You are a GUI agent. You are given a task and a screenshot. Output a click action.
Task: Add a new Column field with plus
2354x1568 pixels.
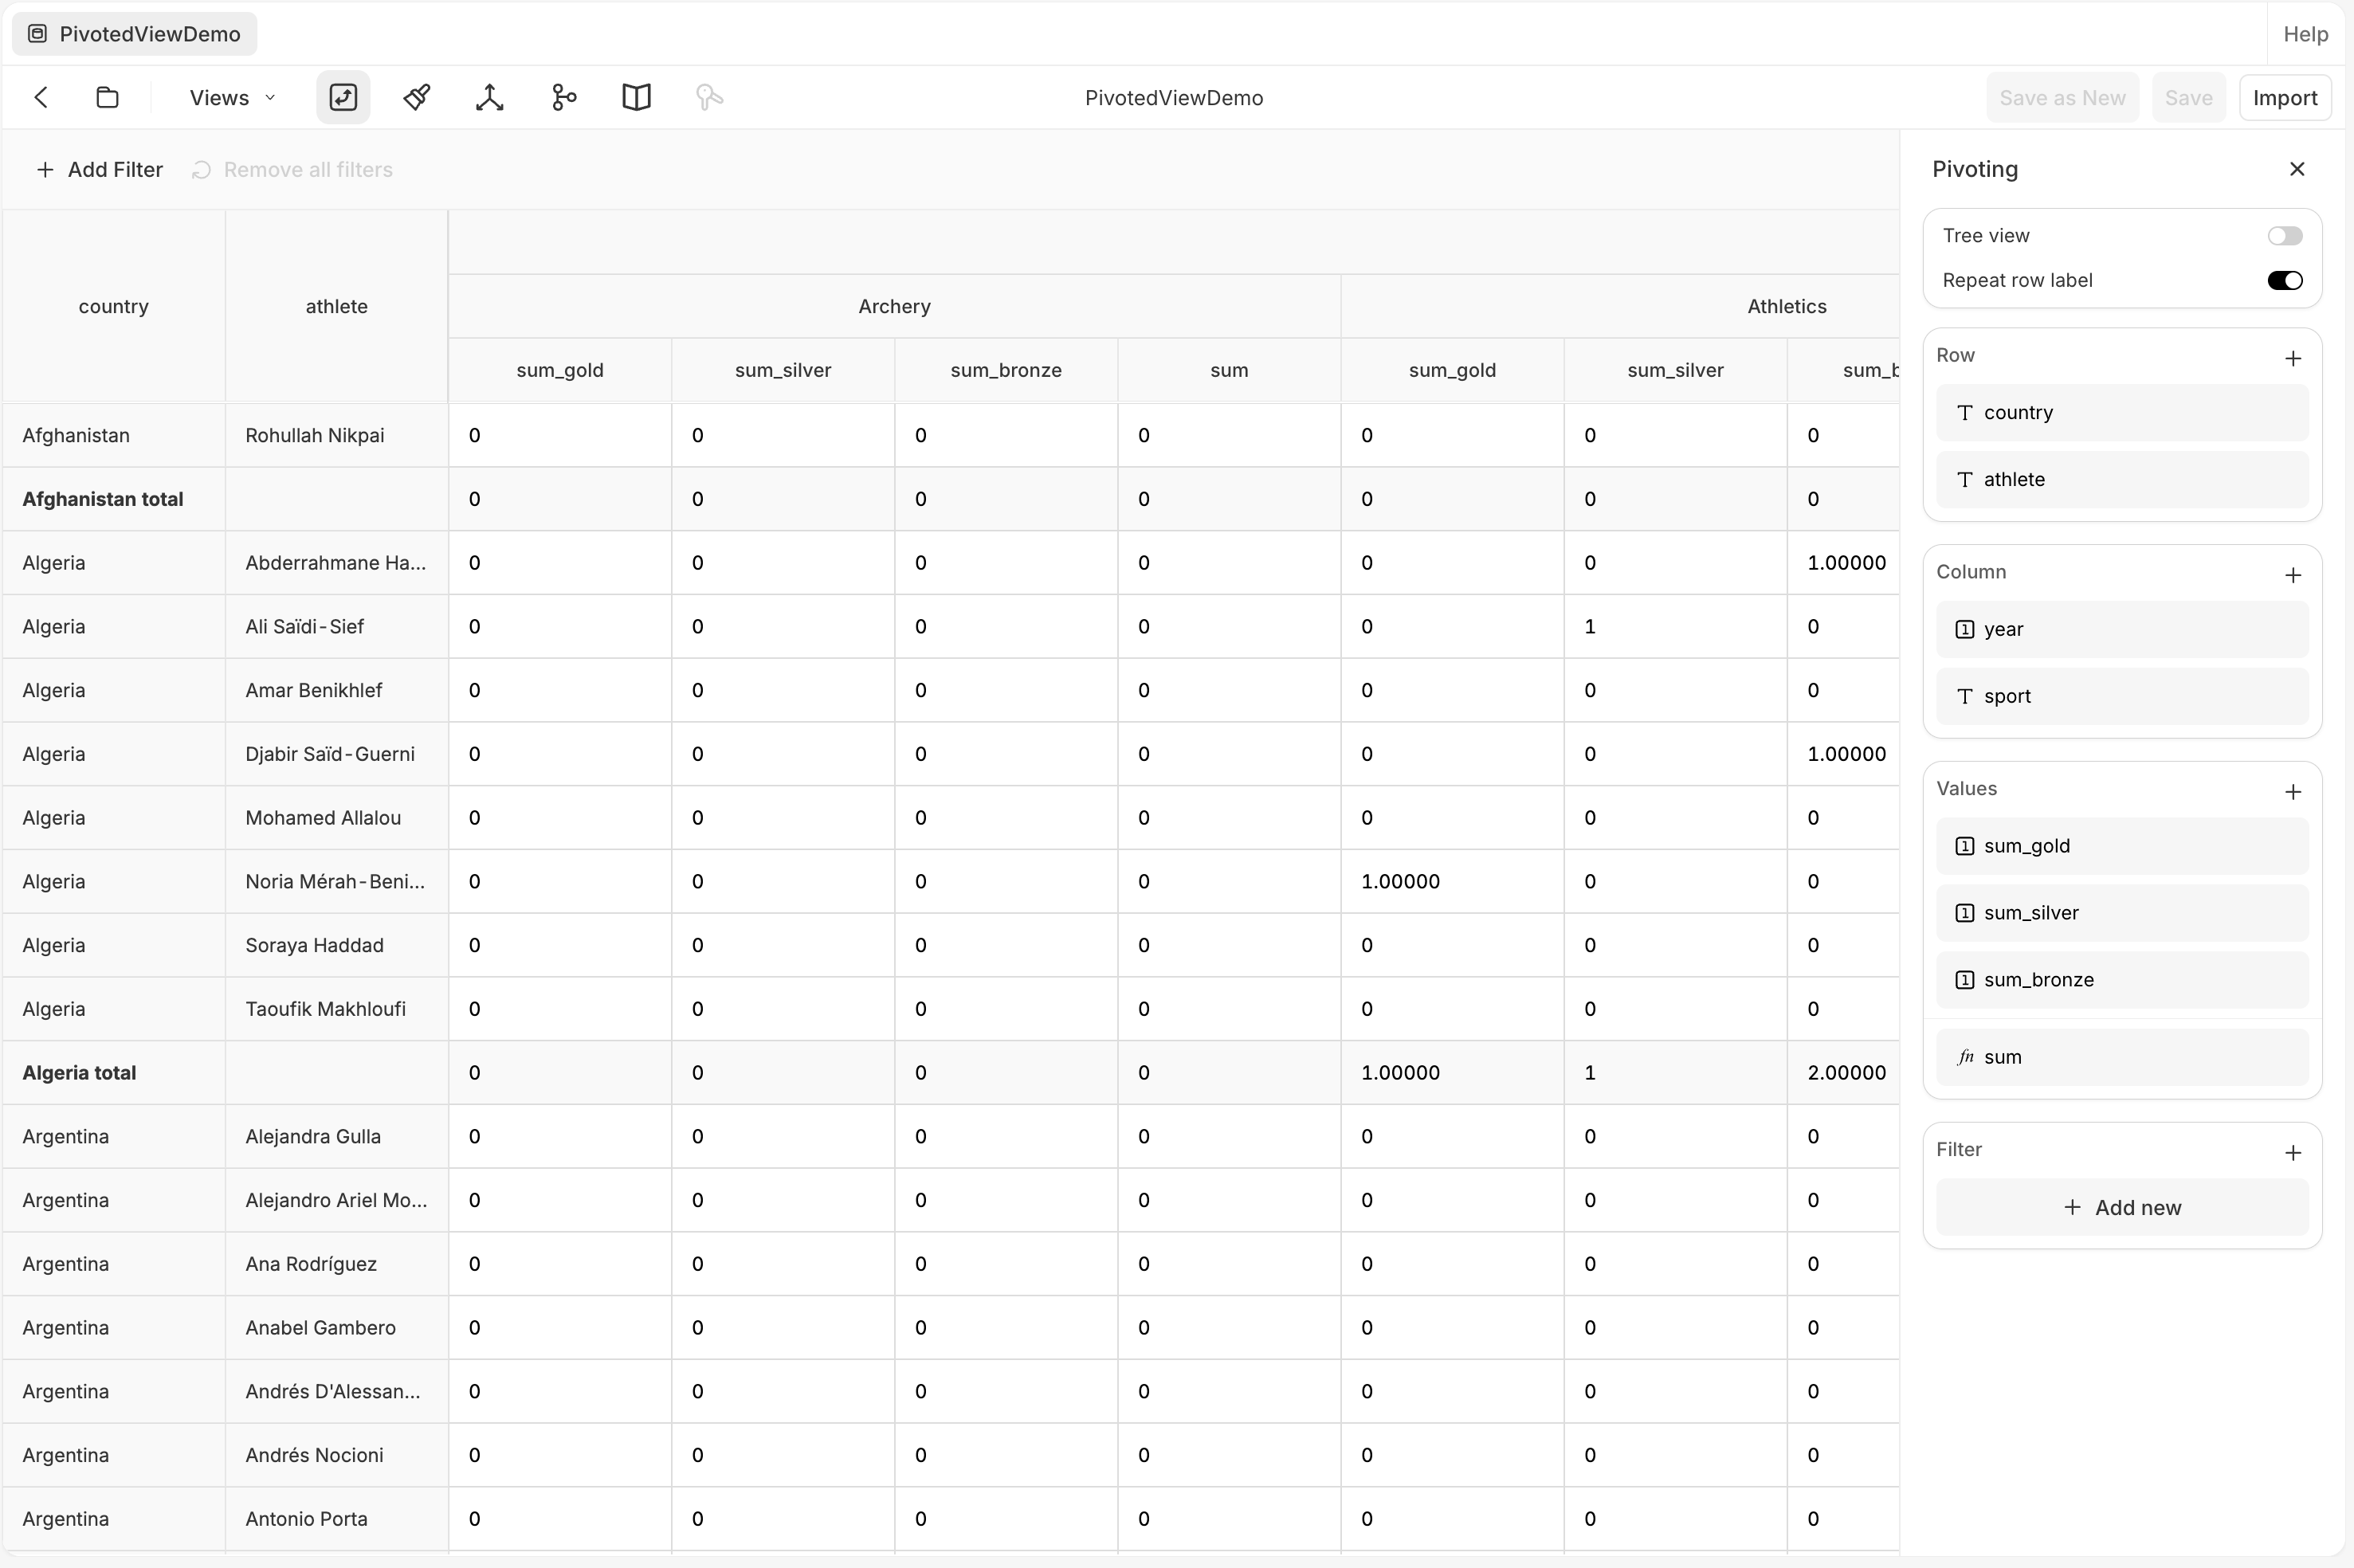[x=2293, y=575]
